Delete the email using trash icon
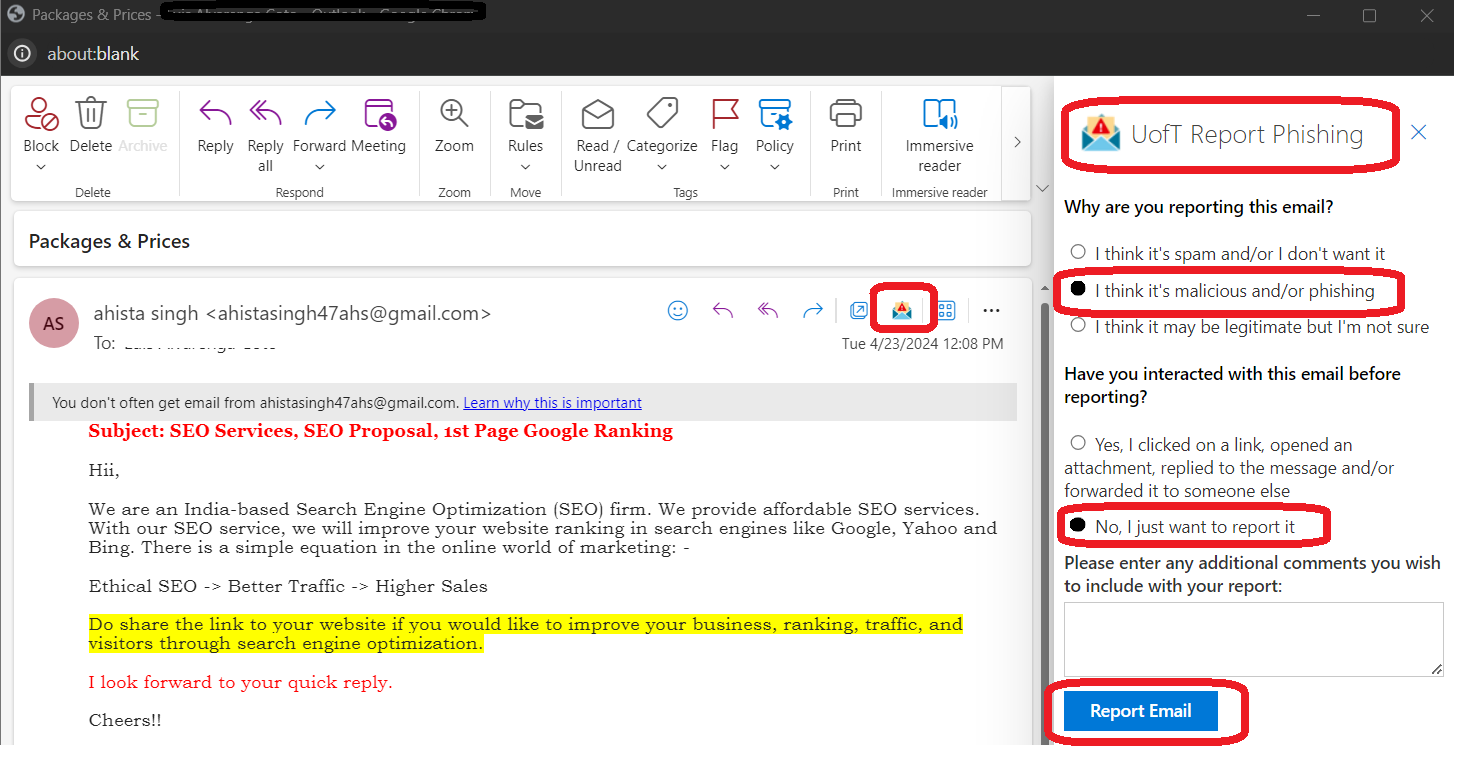1460x761 pixels. [91, 114]
